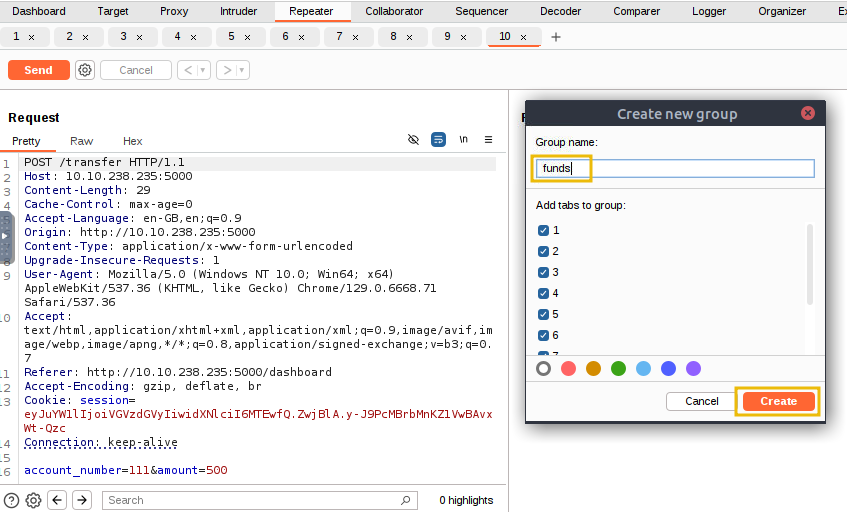Click the request Search field
The height and width of the screenshot is (512, 847).
tap(260, 501)
